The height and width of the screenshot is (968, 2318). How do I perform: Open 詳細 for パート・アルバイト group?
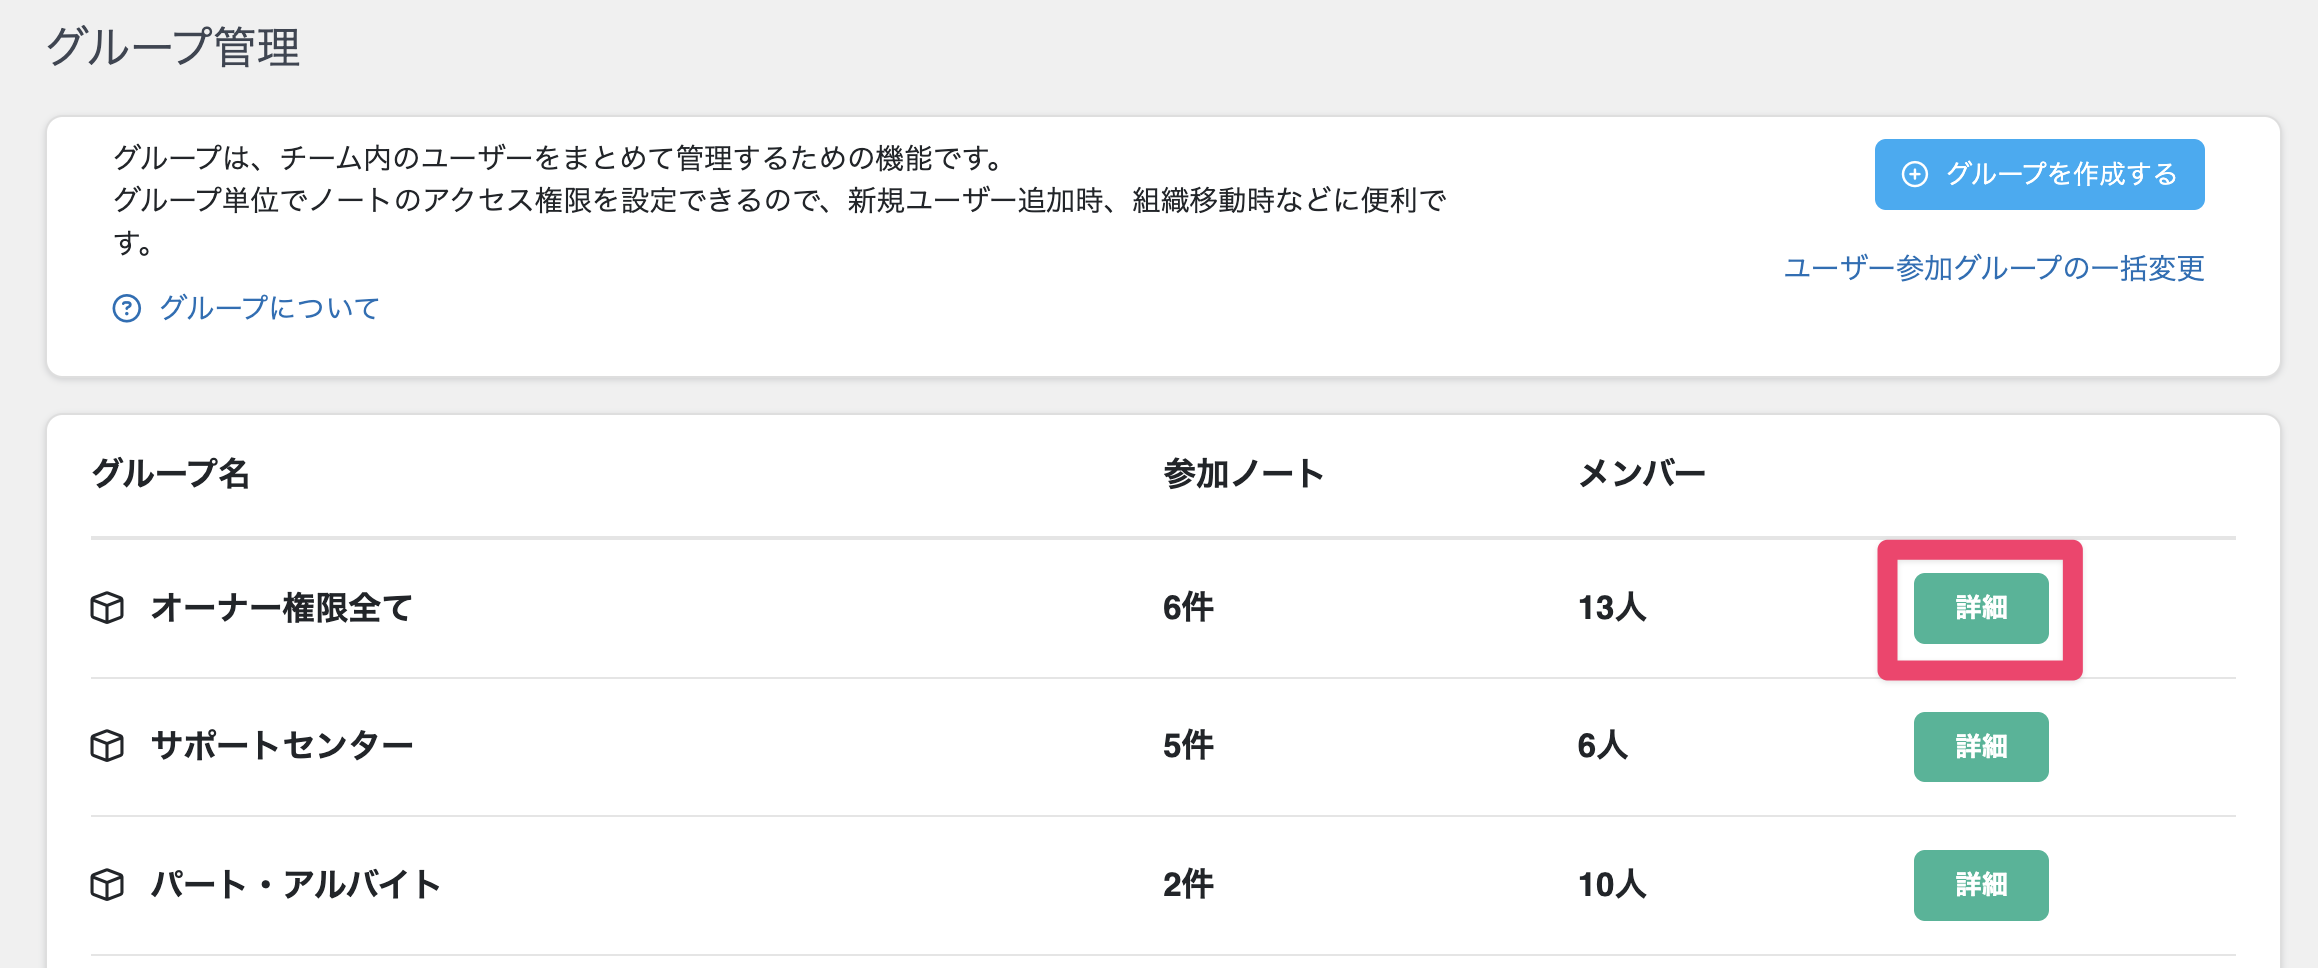(x=1980, y=885)
